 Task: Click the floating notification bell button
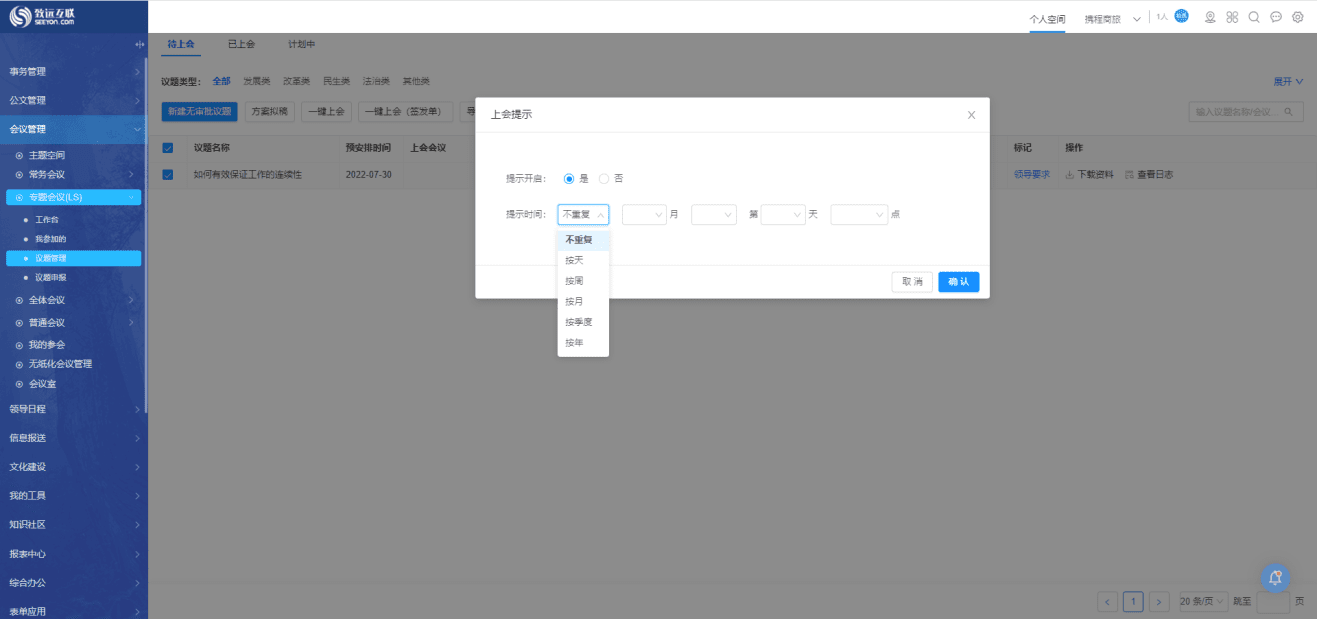(x=1275, y=577)
